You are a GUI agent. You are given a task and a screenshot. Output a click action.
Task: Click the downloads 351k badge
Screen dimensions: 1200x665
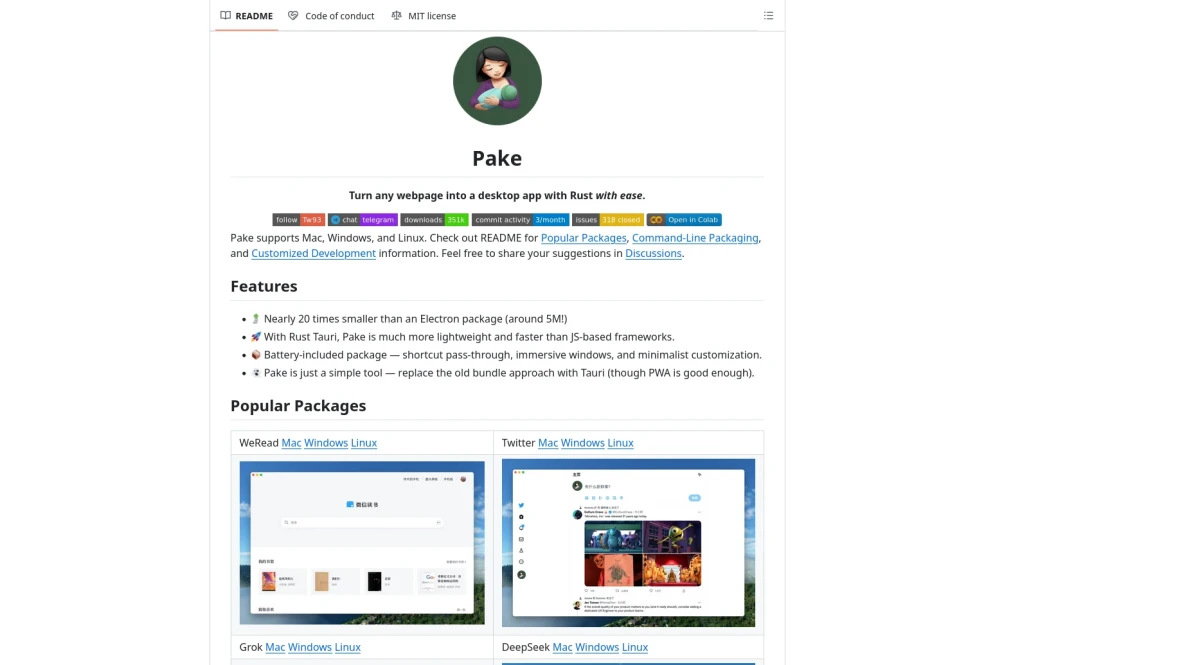tap(434, 220)
